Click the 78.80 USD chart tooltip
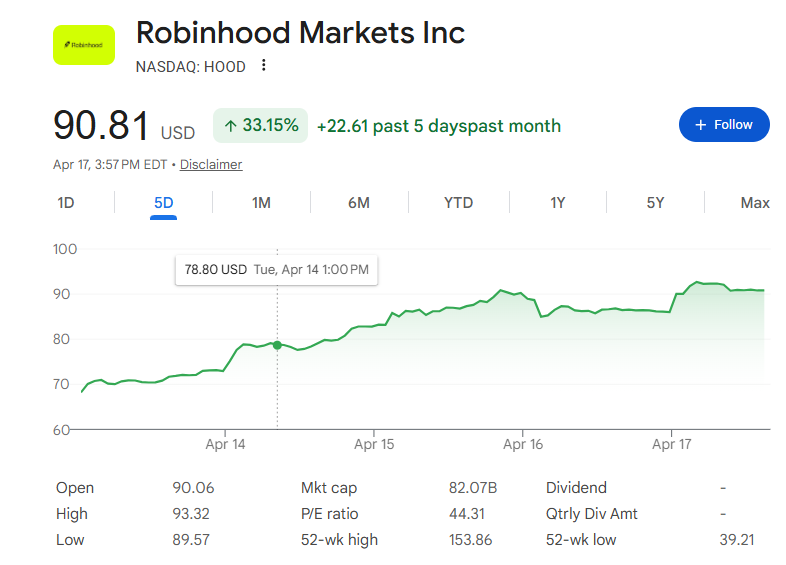The image size is (786, 565). click(276, 270)
